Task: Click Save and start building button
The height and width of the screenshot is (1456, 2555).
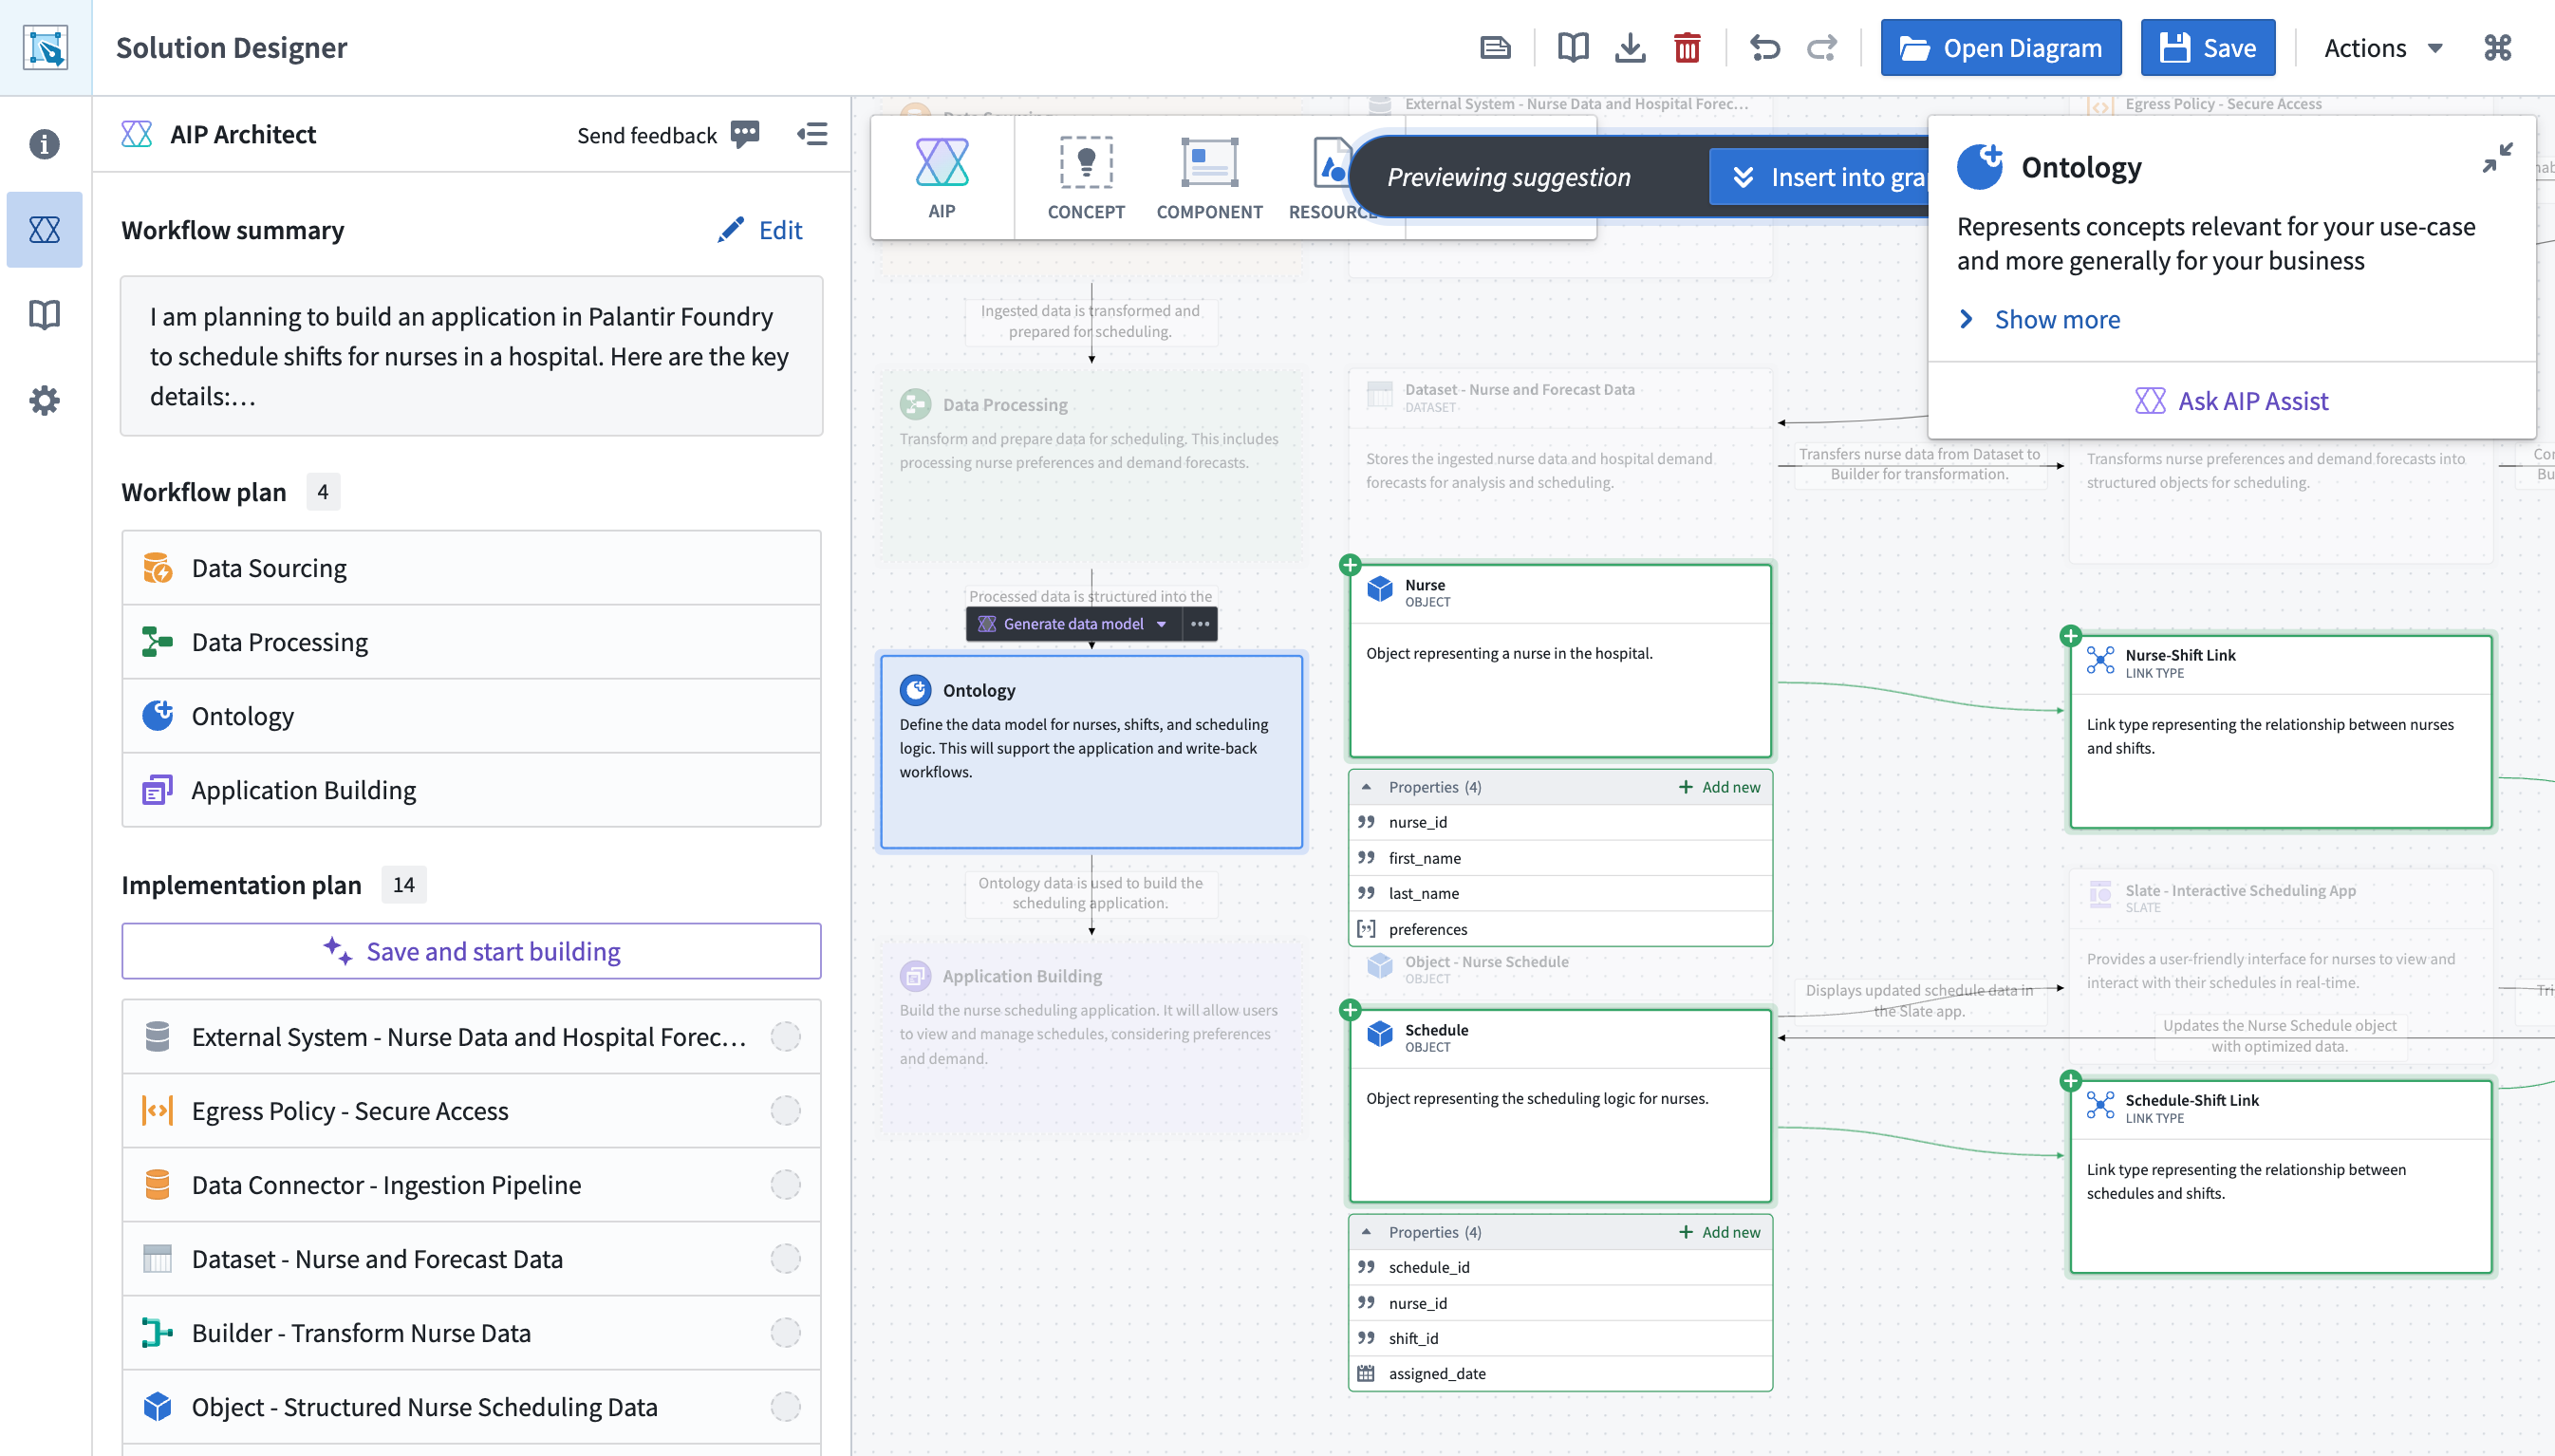Action: pyautogui.click(x=471, y=951)
